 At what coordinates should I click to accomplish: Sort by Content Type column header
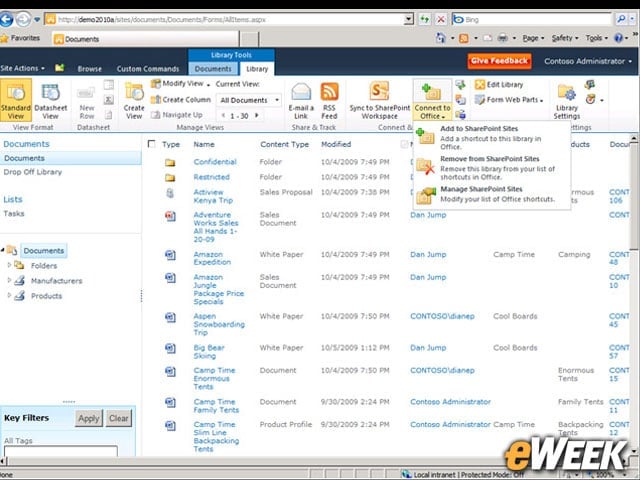click(284, 144)
